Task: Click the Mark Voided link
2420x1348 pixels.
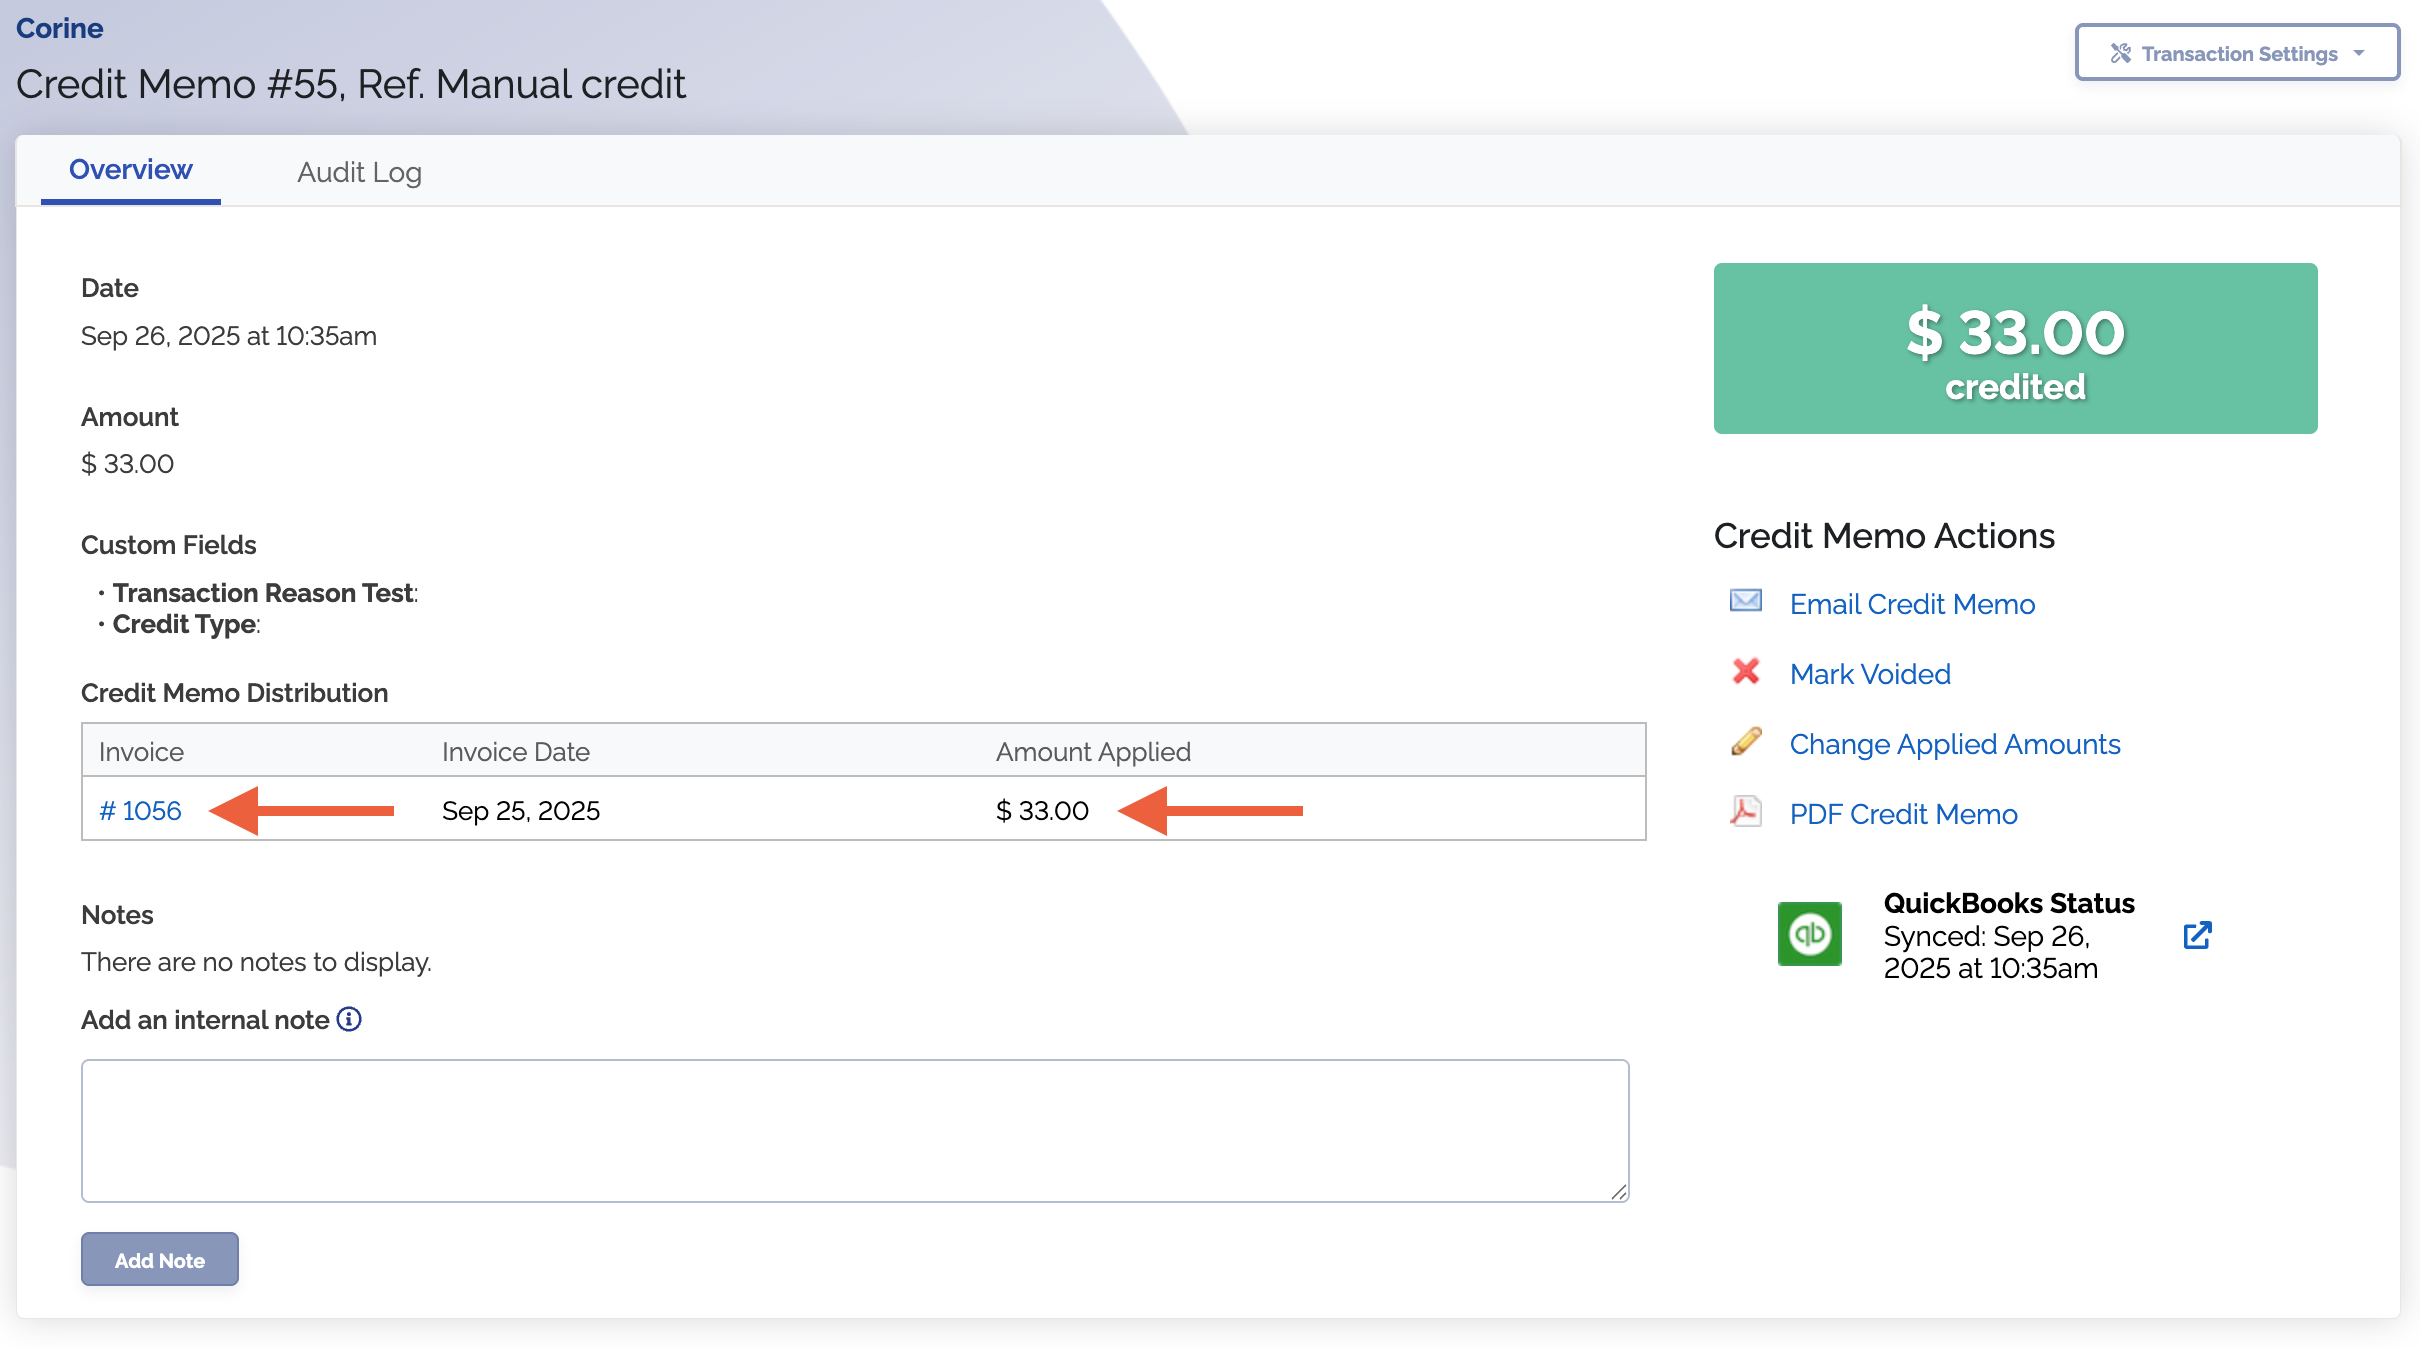Action: click(x=1870, y=674)
